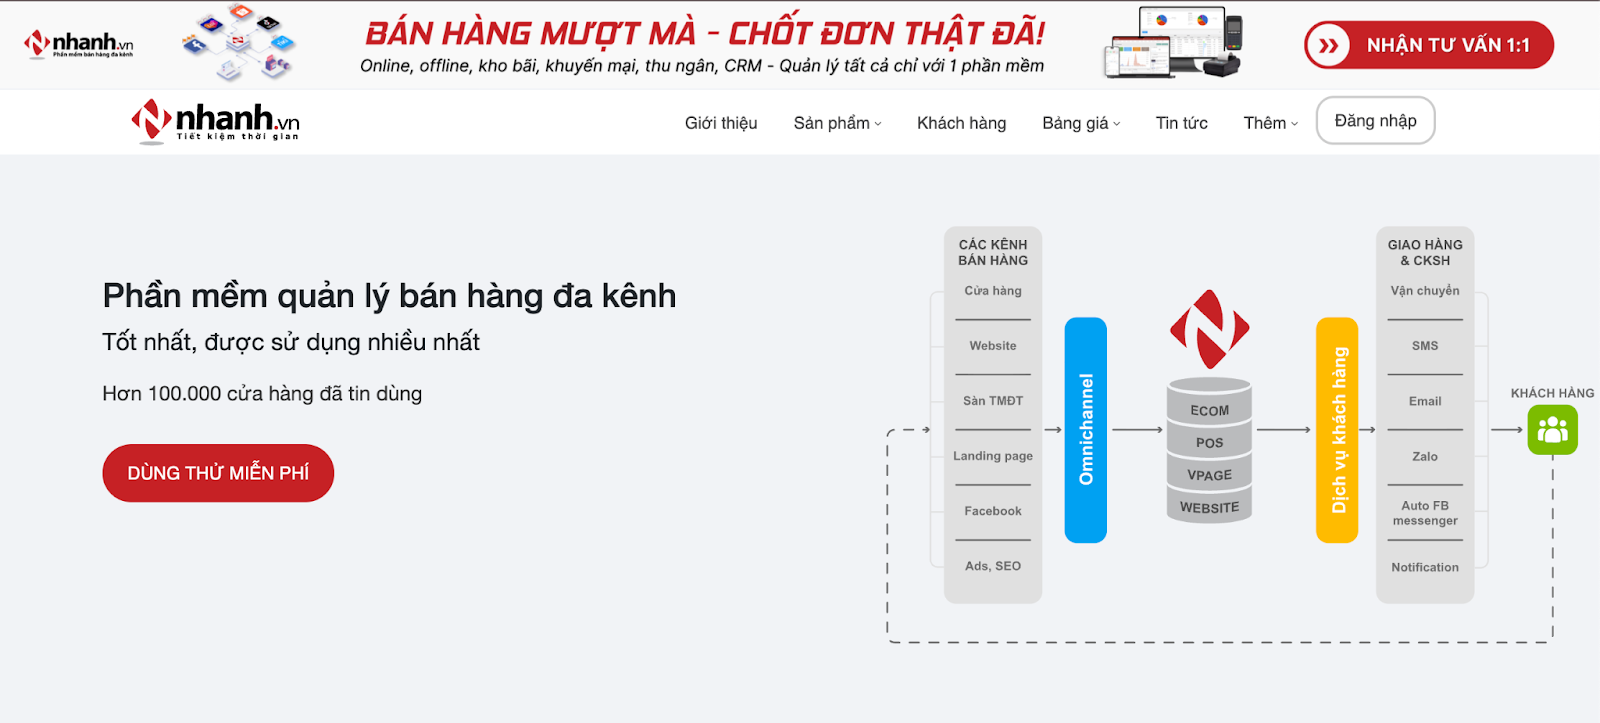
Task: Click the nhanh.vn logo in navigation bar
Action: point(215,122)
